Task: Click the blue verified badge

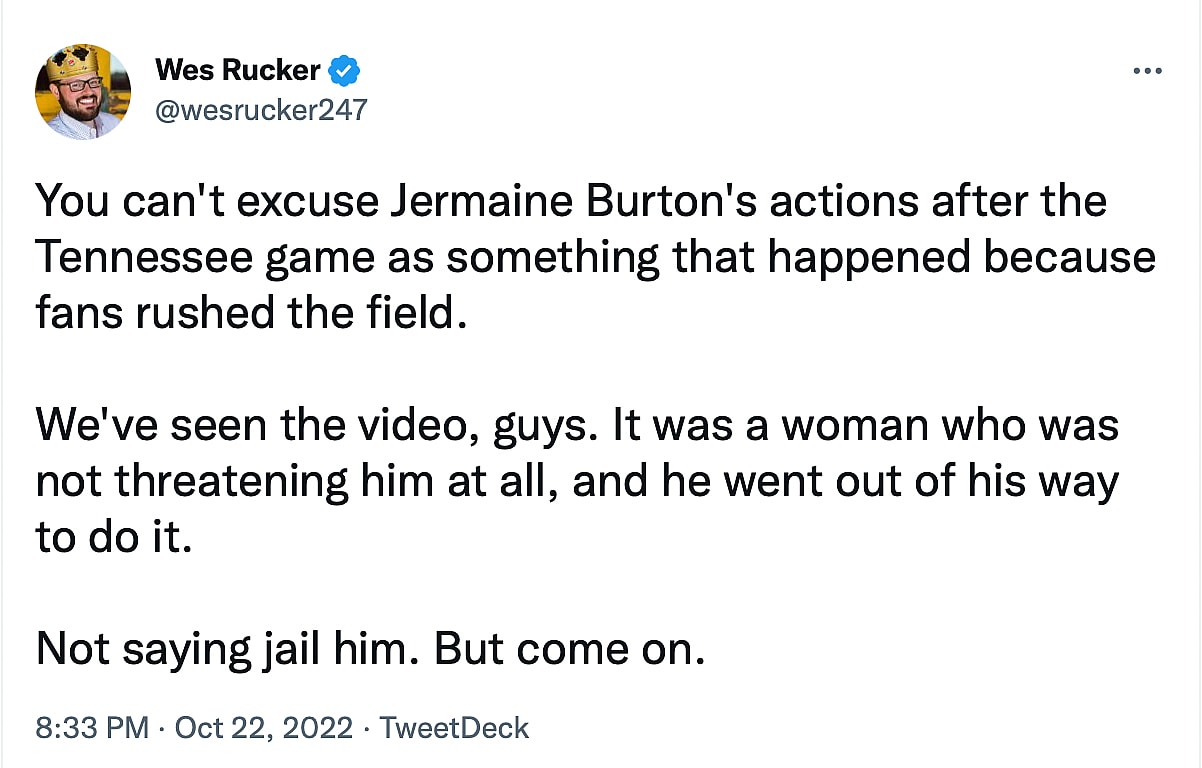Action: click(345, 71)
